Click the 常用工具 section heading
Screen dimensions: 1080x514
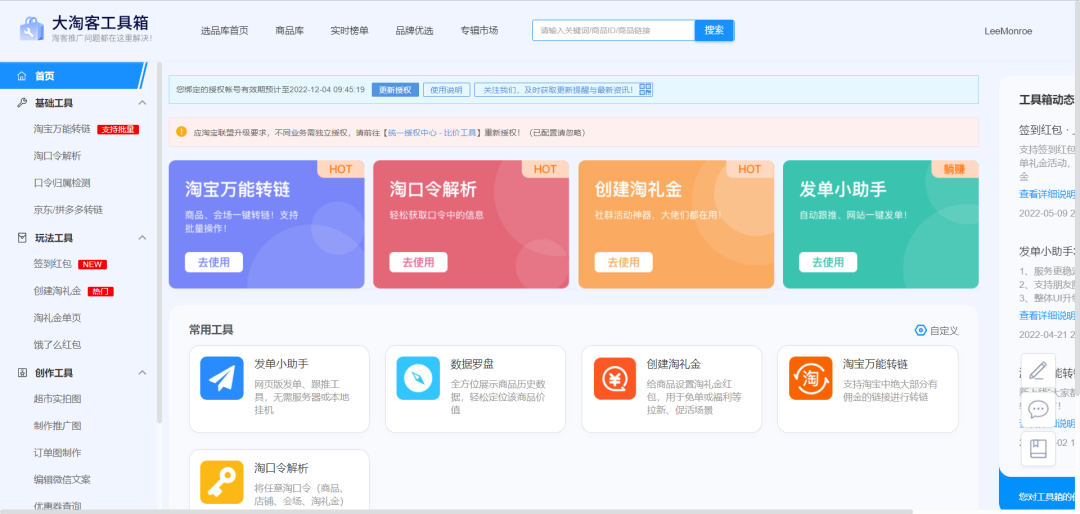[x=211, y=329]
